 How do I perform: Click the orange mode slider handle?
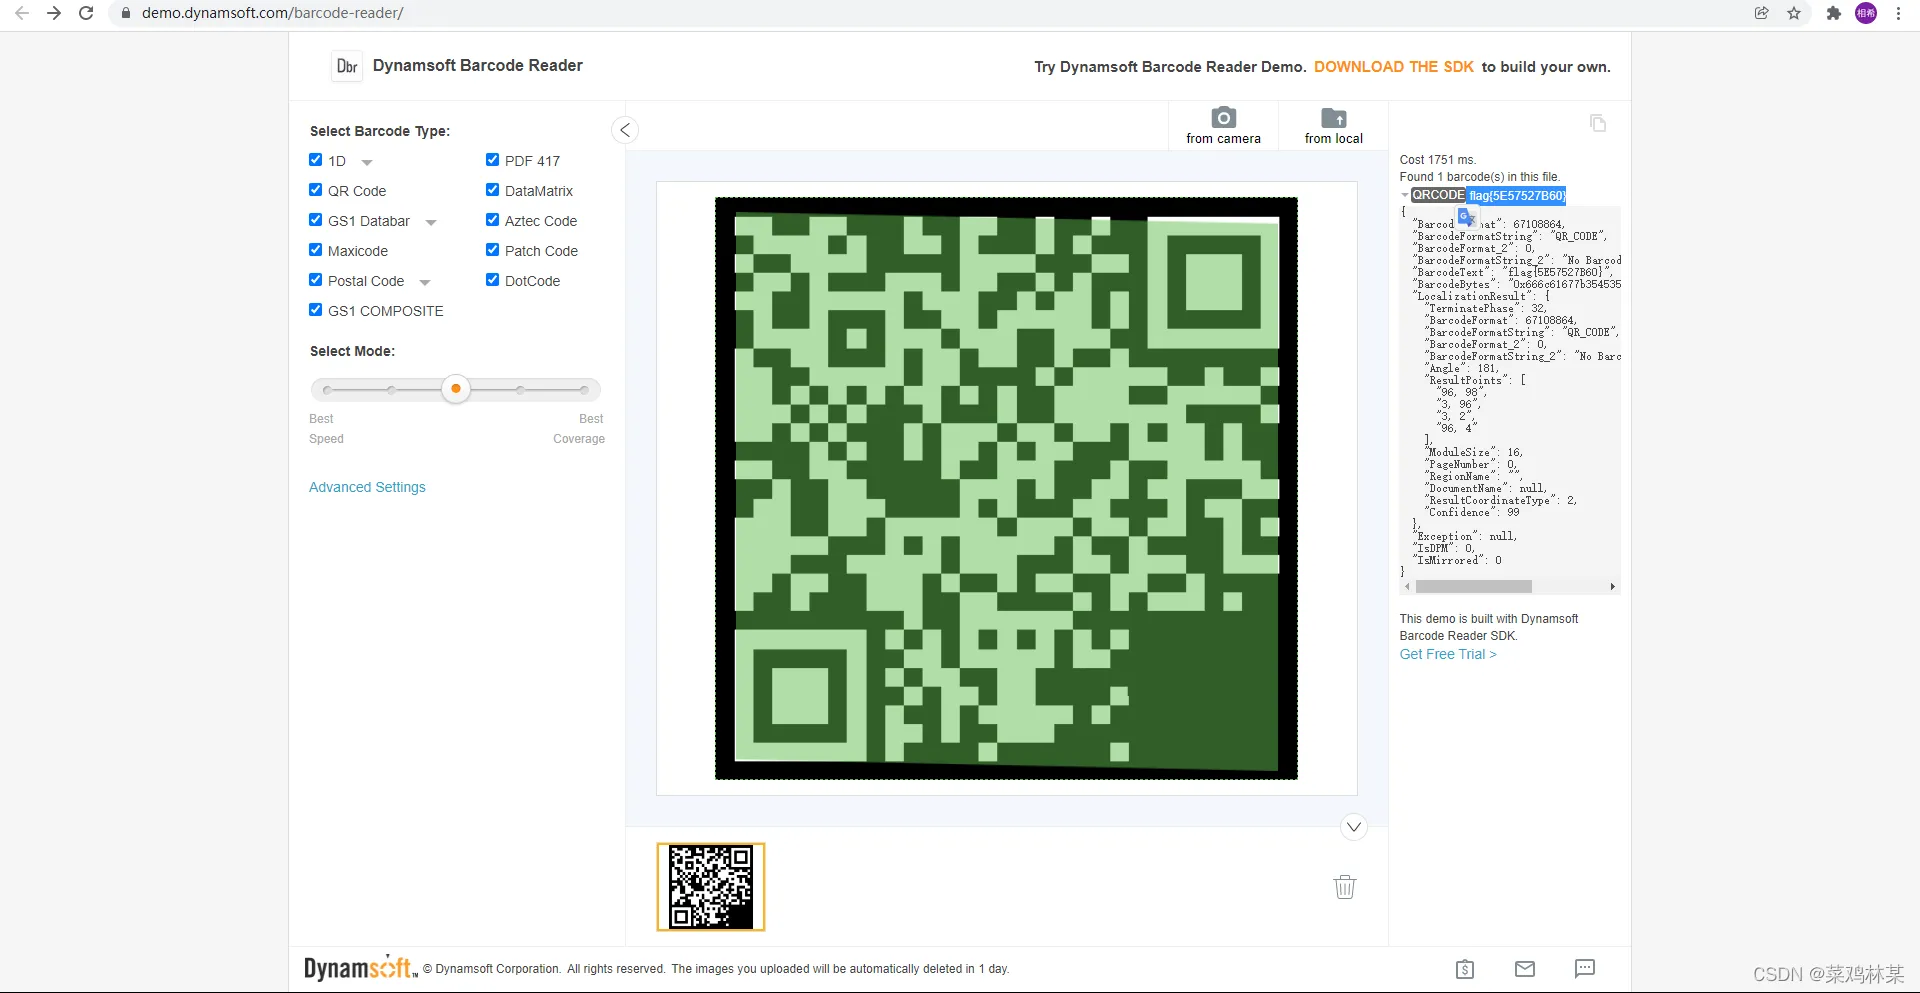click(456, 389)
